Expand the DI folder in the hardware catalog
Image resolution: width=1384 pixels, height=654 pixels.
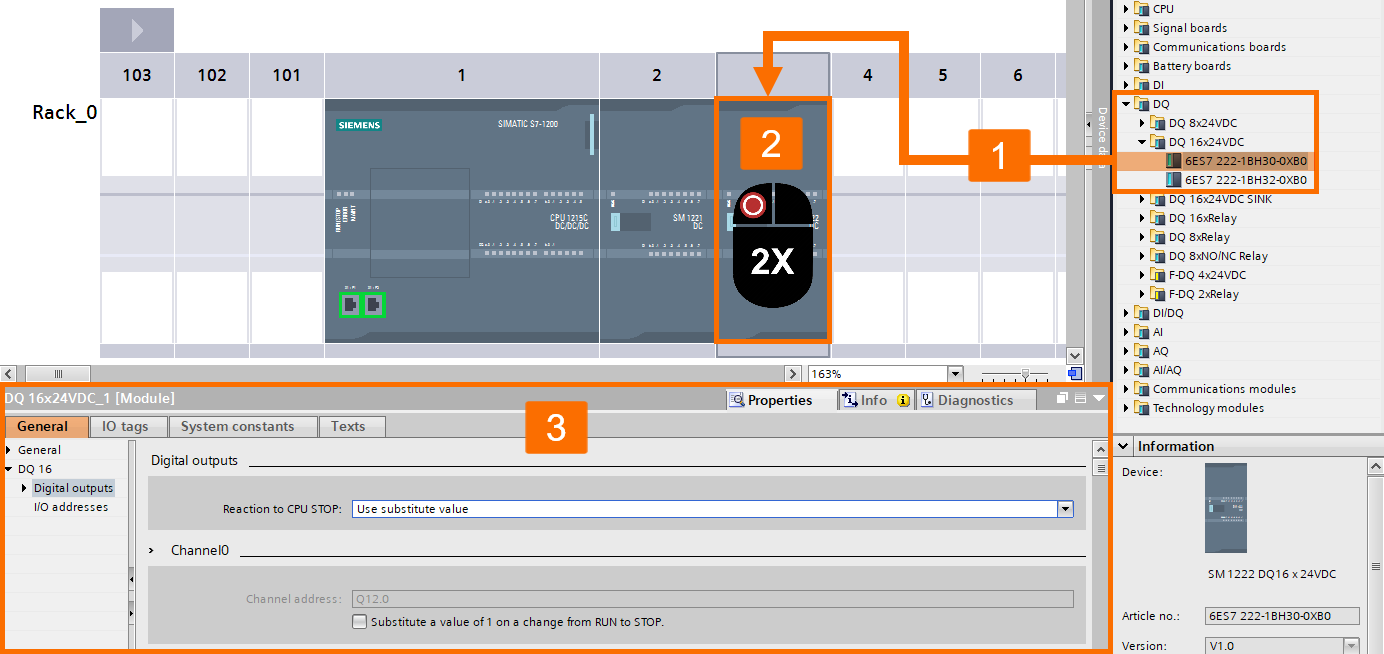tap(1124, 85)
